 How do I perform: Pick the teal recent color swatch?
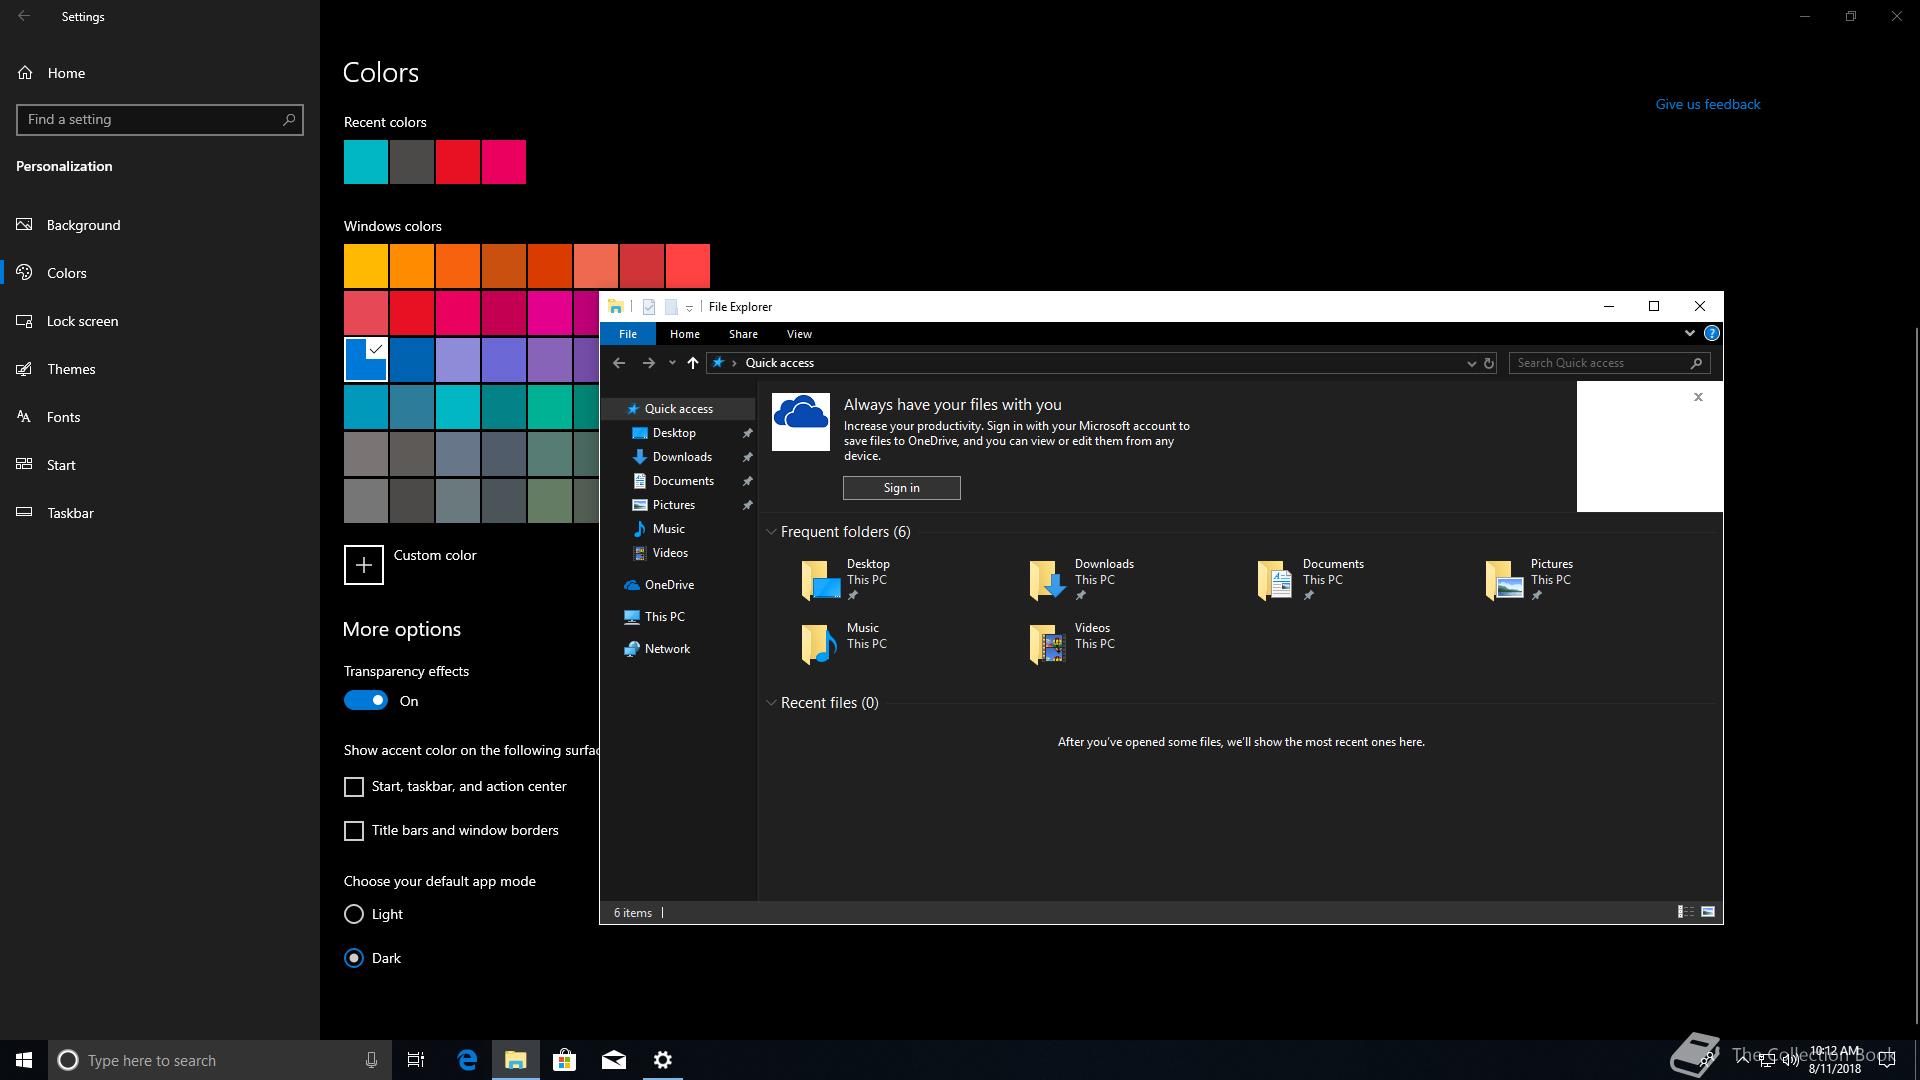point(366,162)
